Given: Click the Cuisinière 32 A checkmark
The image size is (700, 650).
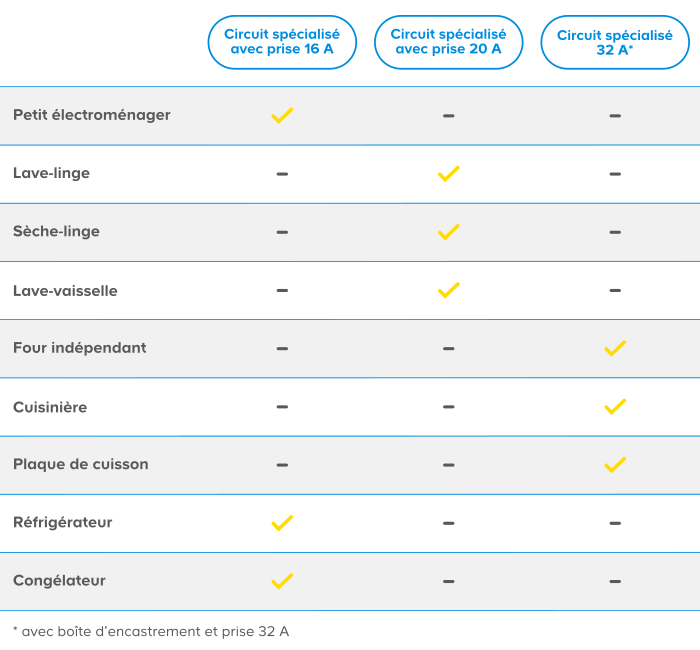Looking at the screenshot, I should 615,407.
